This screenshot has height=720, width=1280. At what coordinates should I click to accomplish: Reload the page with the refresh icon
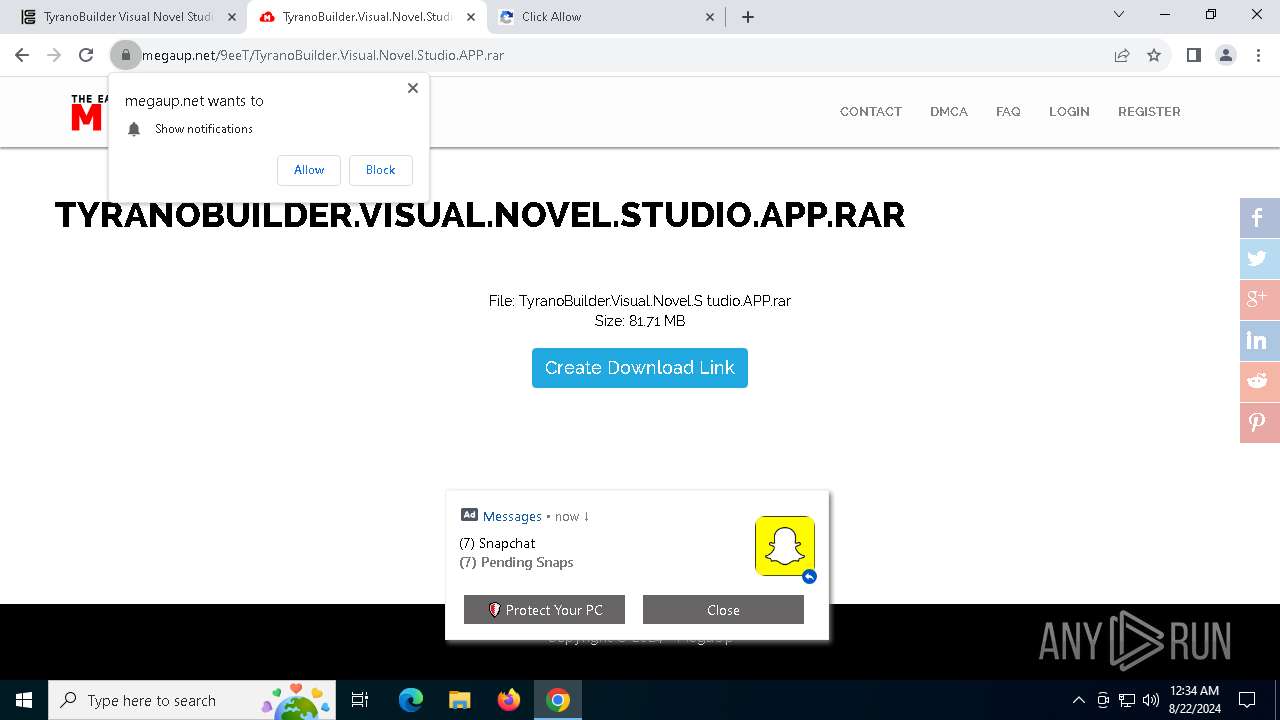pos(86,55)
